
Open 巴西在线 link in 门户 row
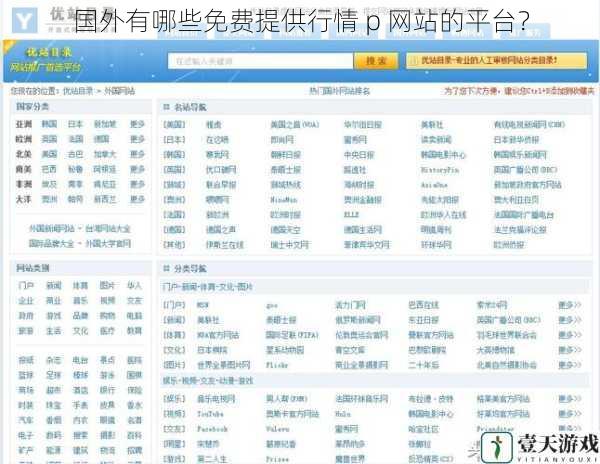point(423,305)
